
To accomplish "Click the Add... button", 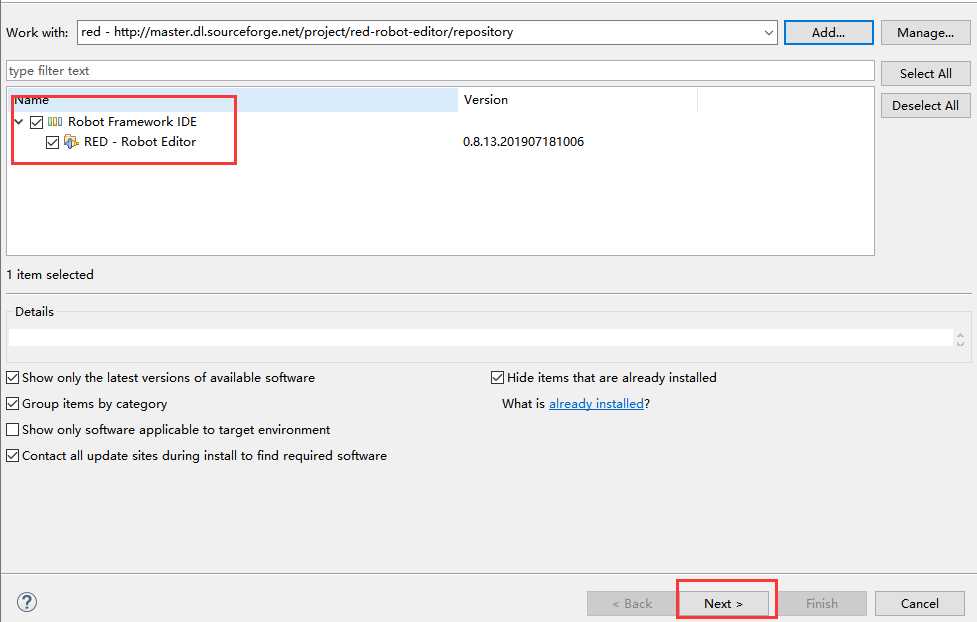I will [829, 32].
